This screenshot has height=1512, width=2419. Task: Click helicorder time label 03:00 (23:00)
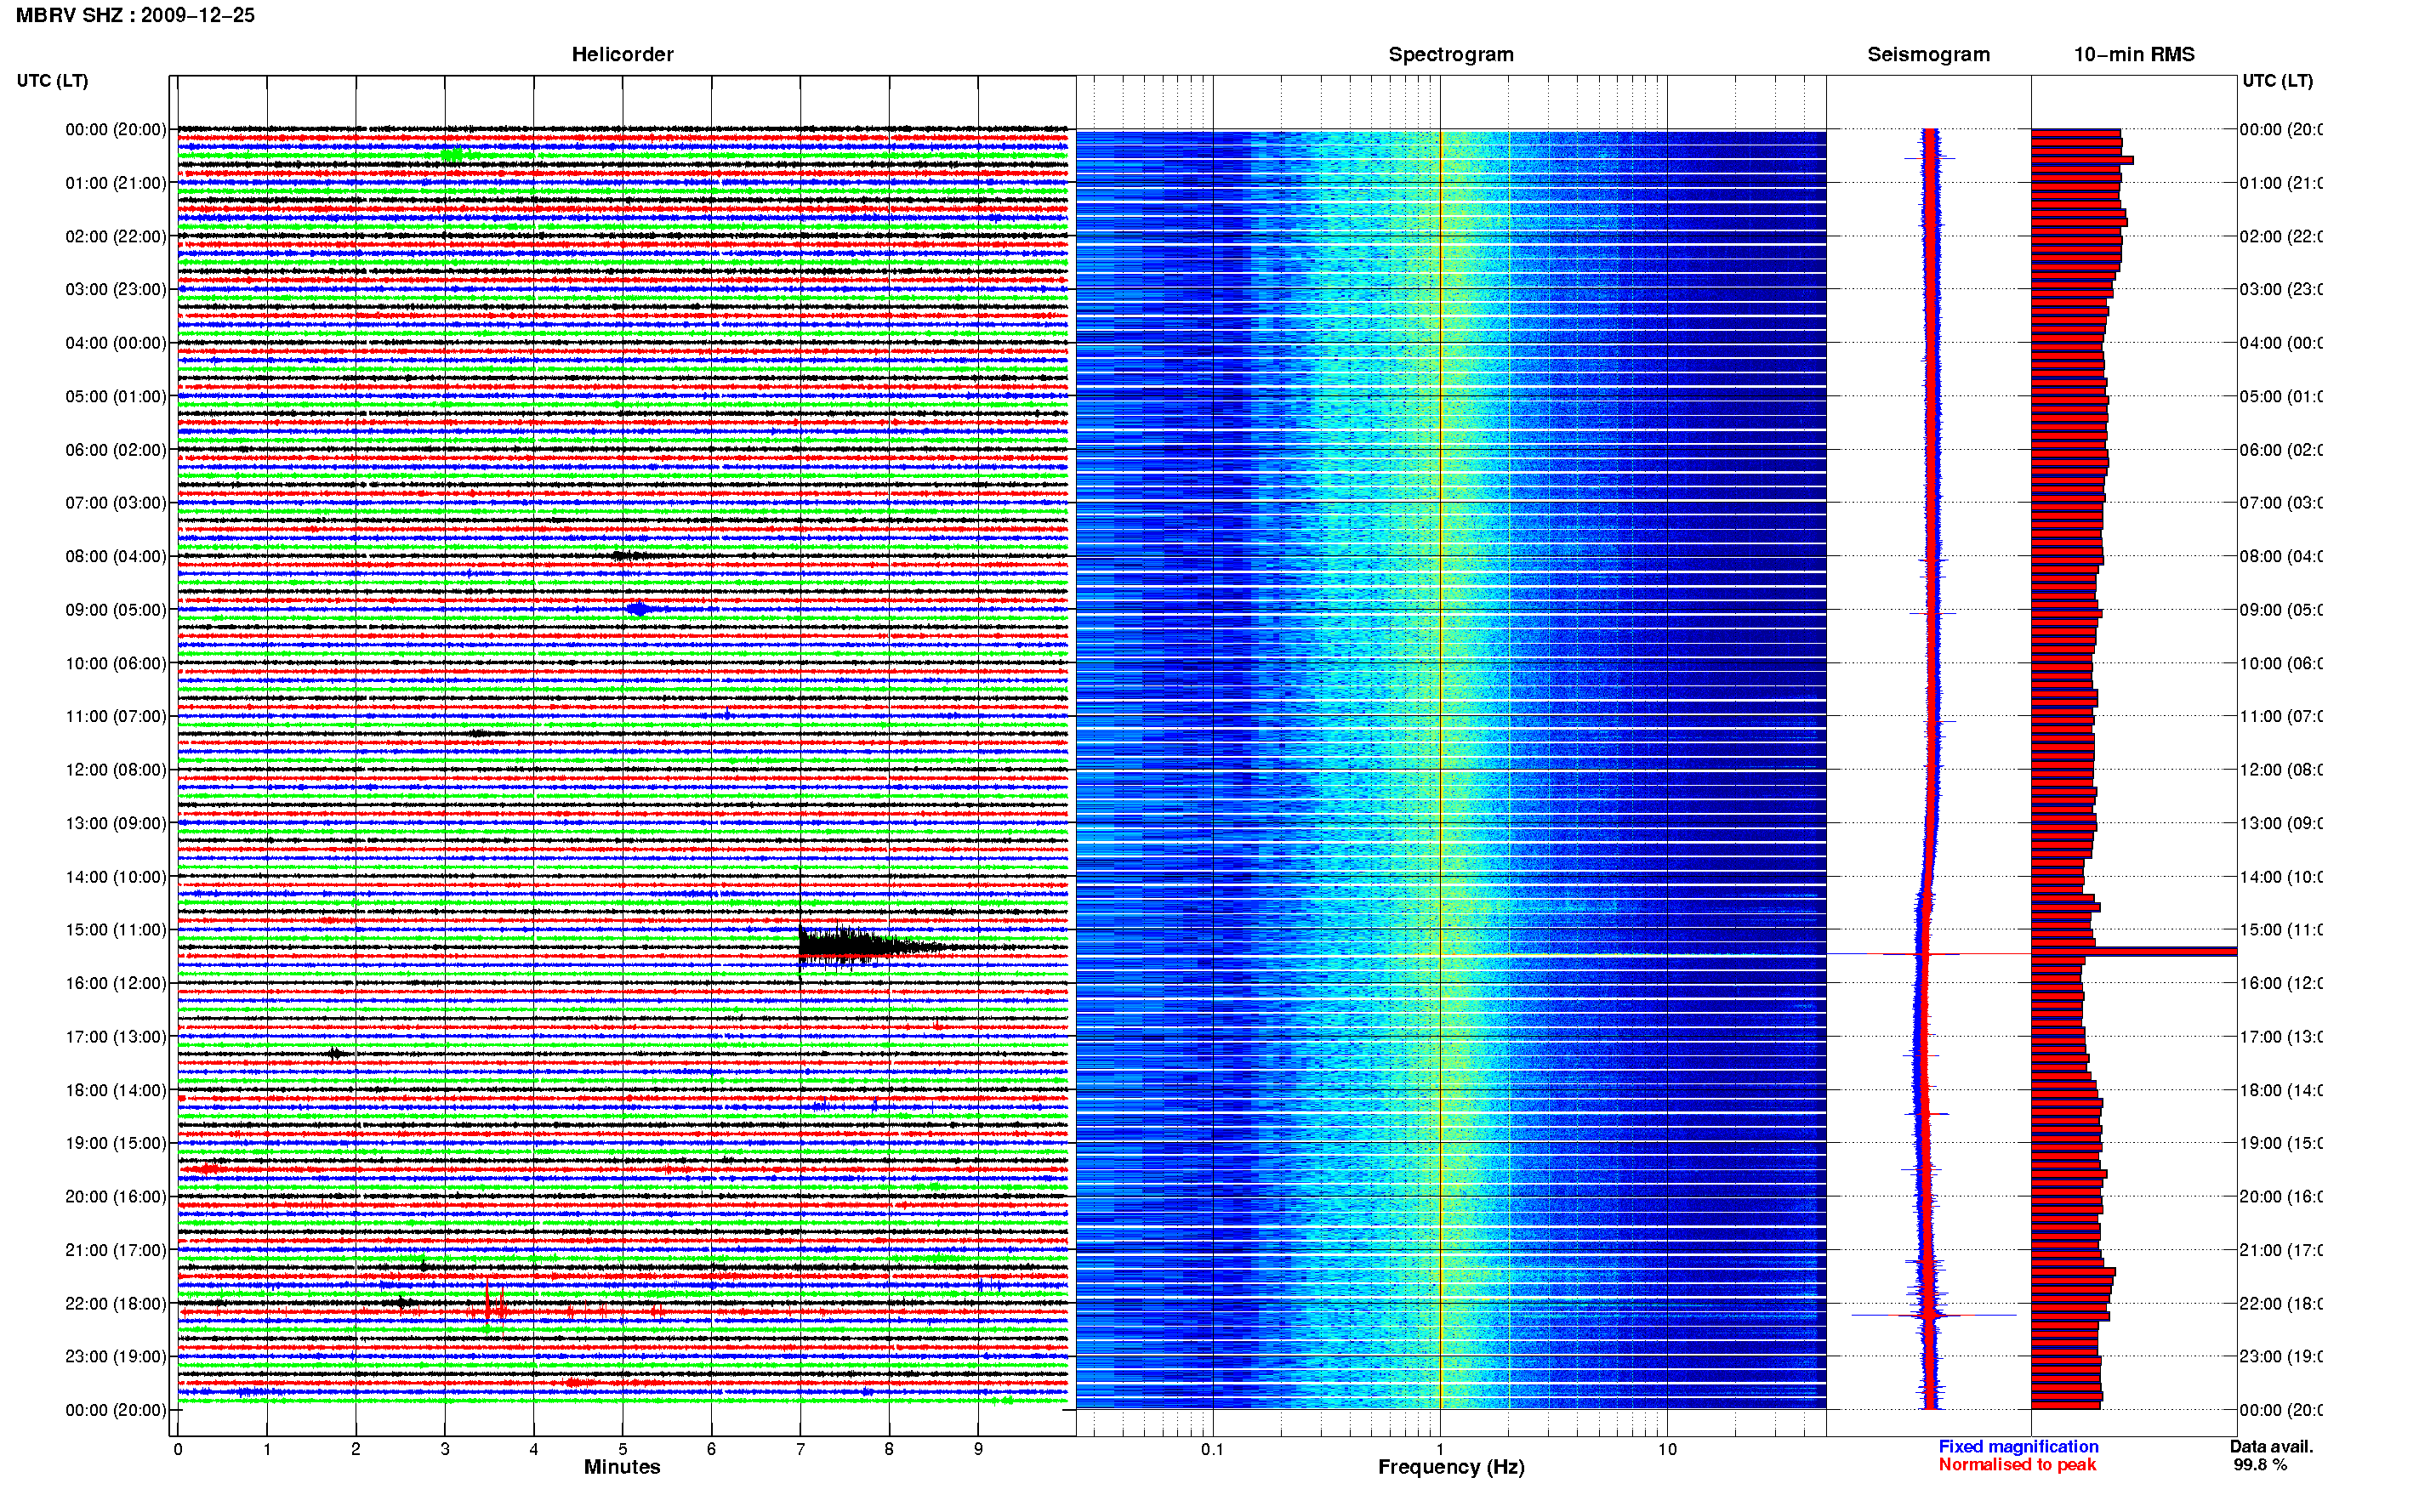point(116,289)
